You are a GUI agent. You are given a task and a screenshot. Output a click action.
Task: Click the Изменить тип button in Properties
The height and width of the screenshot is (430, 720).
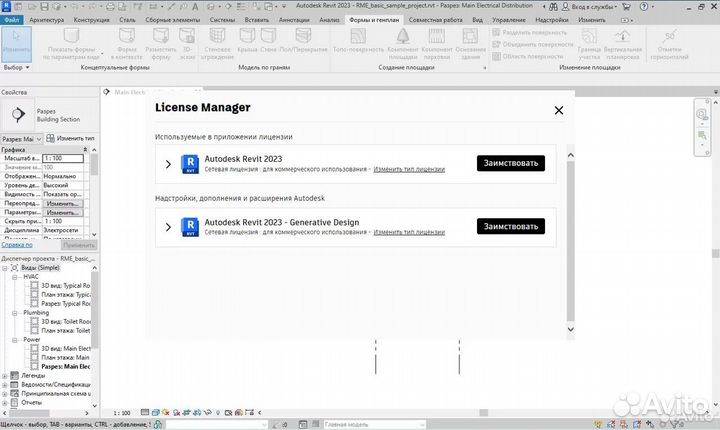(70, 138)
